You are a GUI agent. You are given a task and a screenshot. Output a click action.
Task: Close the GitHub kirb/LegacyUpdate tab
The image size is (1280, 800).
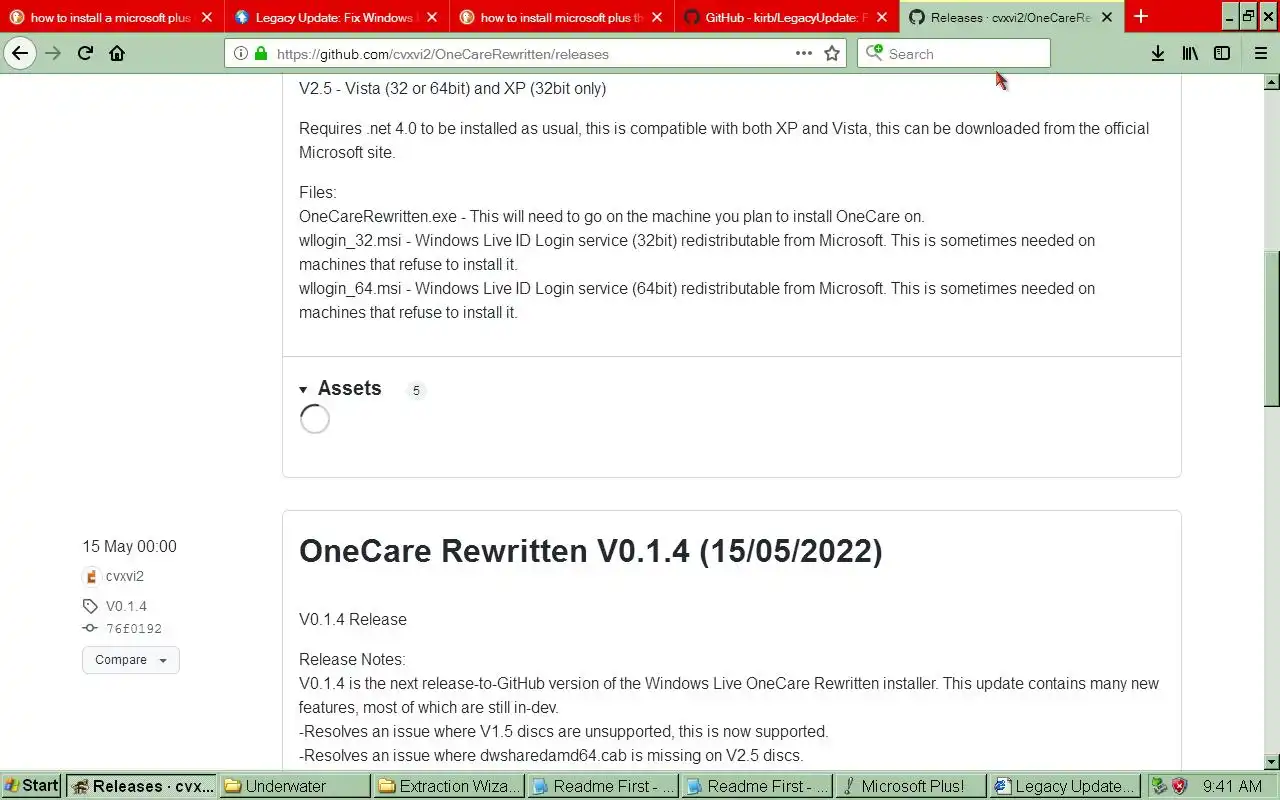[x=882, y=17]
